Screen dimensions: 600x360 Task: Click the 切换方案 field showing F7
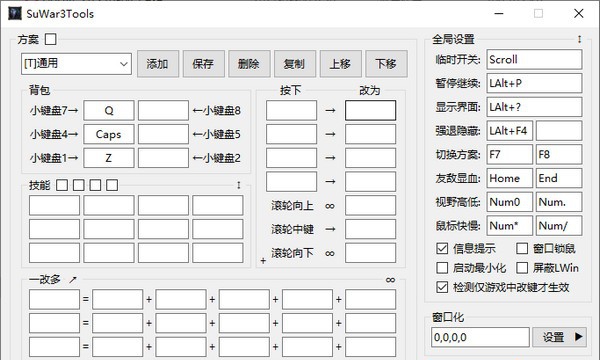pyautogui.click(x=510, y=155)
